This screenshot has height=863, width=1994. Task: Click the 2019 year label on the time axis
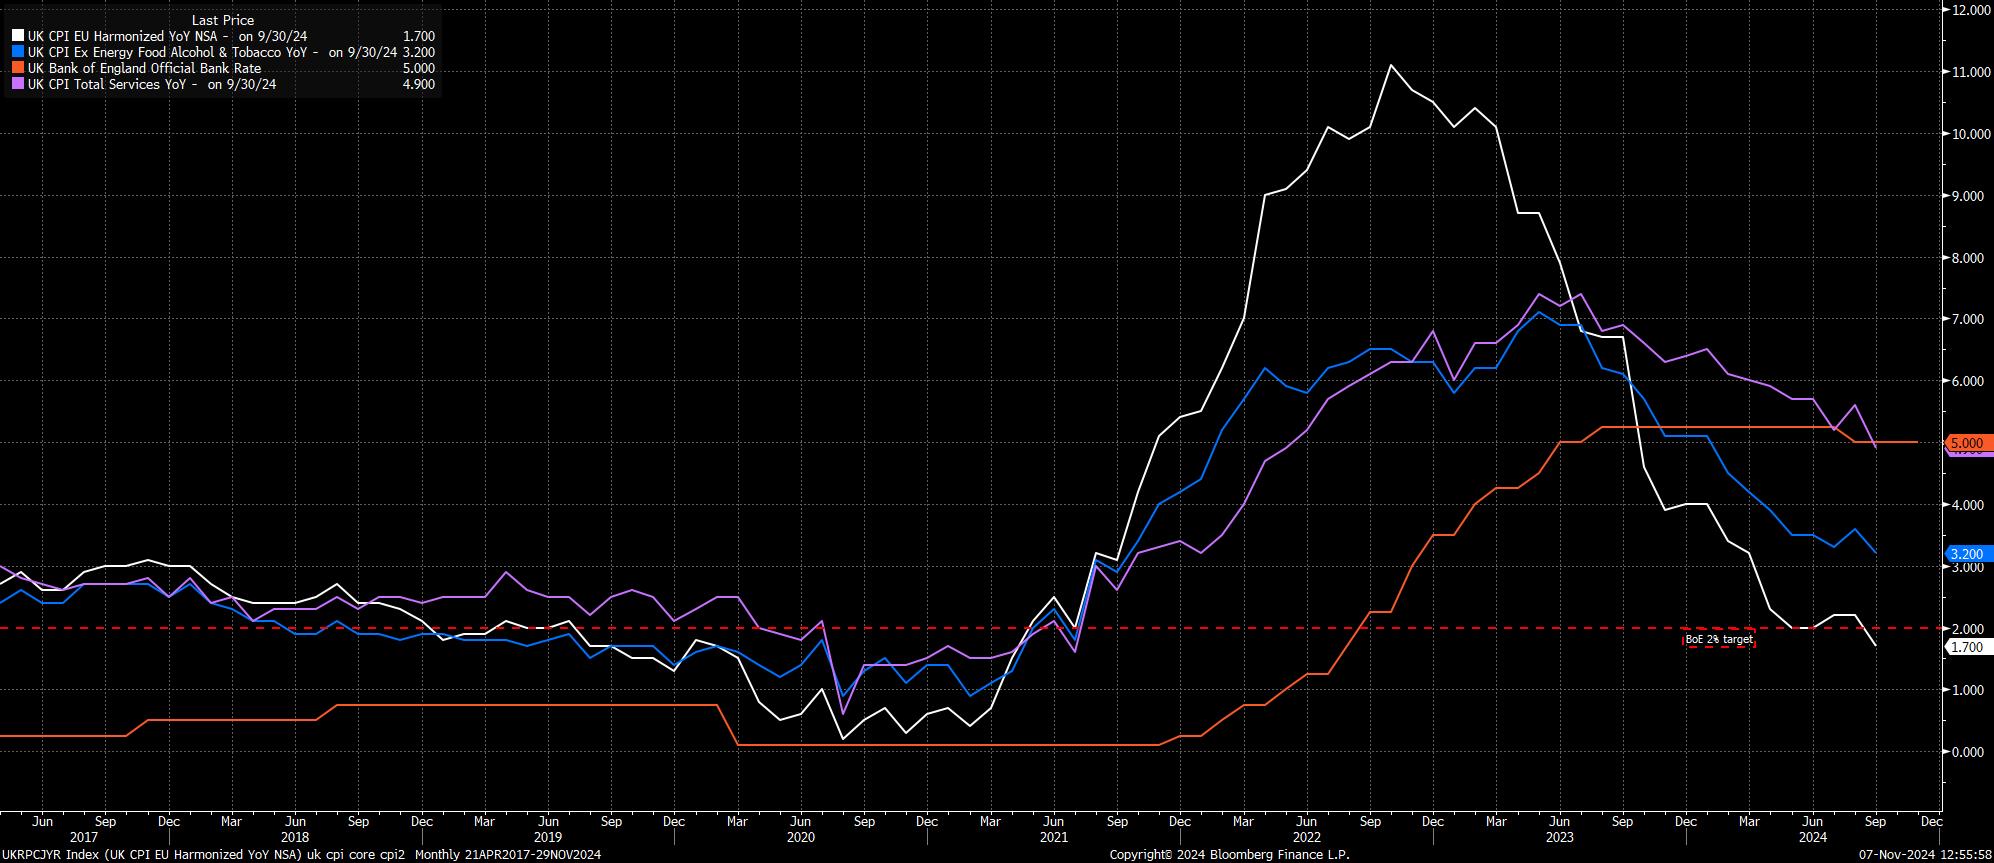(x=547, y=837)
